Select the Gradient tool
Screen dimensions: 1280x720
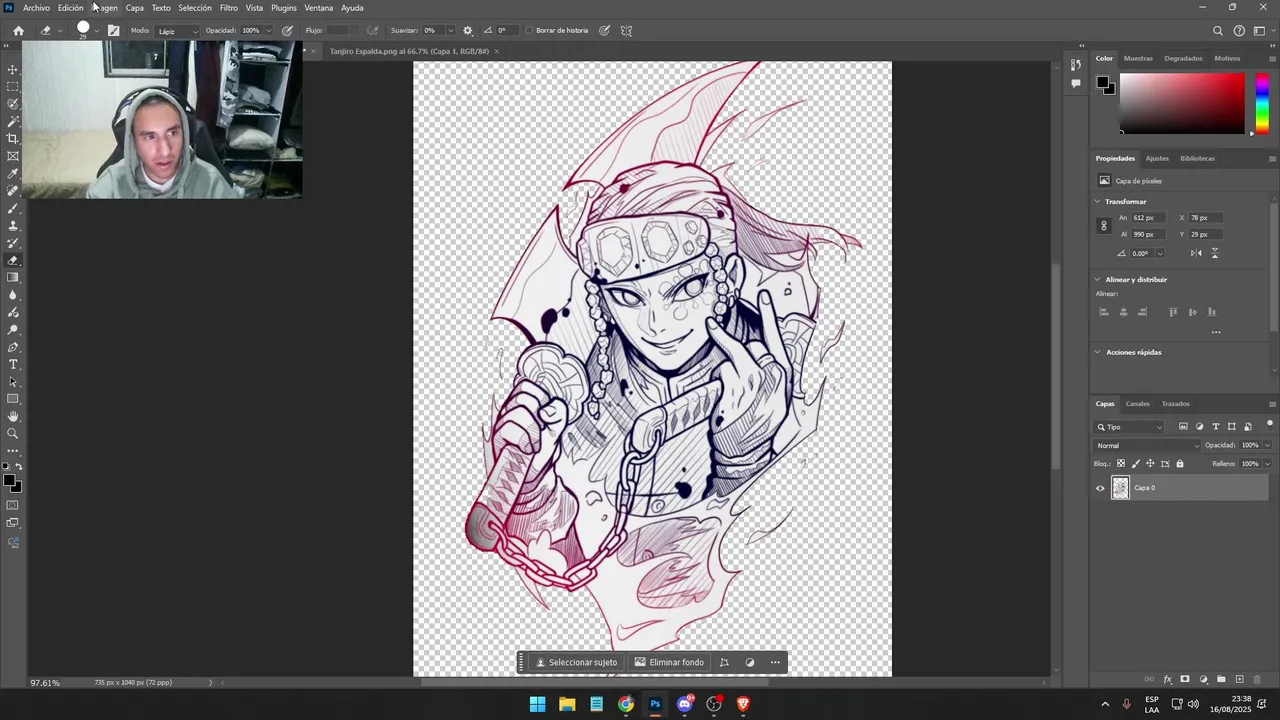13,277
